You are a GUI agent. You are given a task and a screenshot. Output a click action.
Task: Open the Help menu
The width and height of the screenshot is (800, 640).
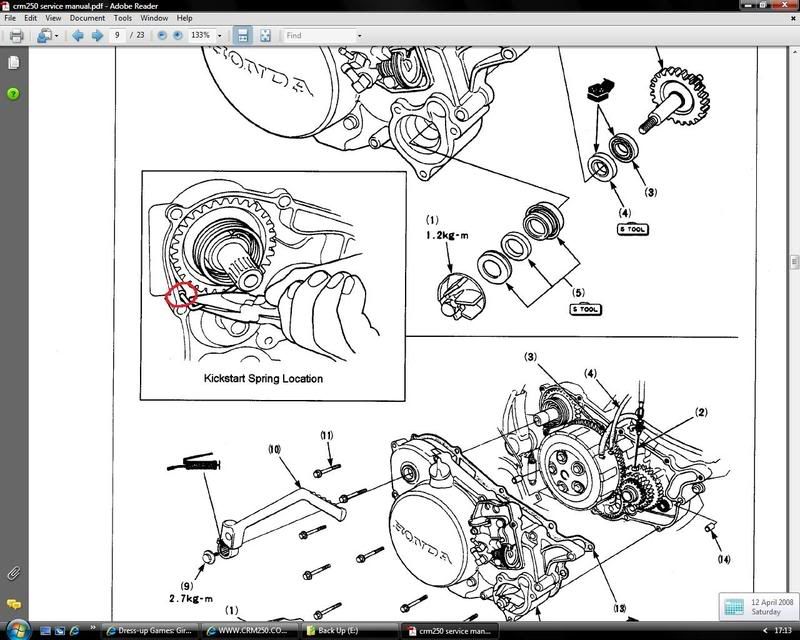click(184, 18)
